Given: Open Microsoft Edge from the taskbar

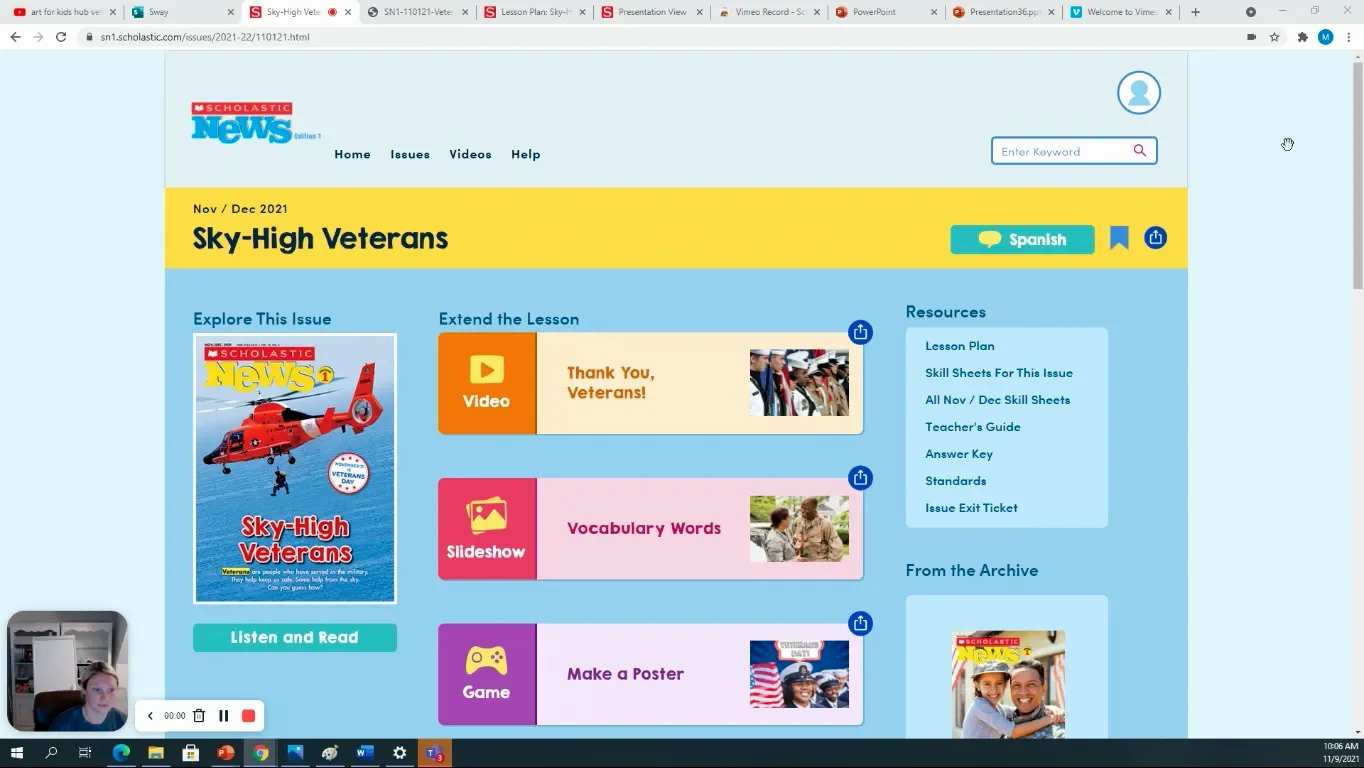Looking at the screenshot, I should click(121, 753).
